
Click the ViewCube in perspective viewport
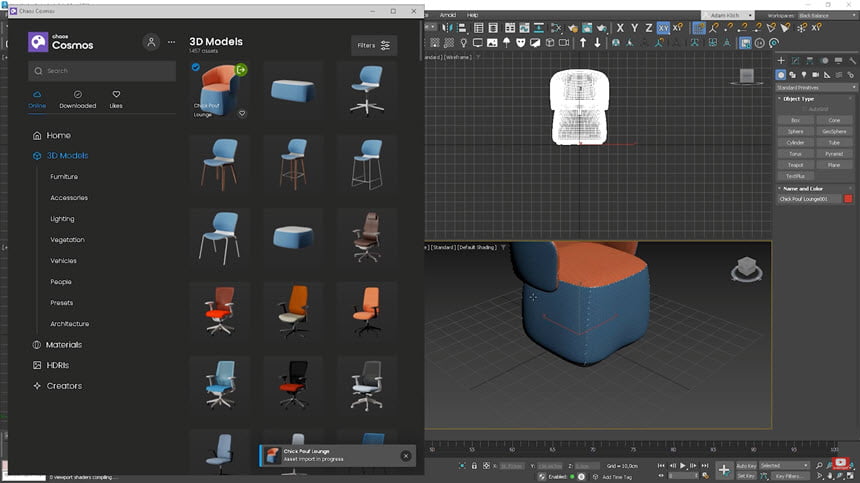746,269
